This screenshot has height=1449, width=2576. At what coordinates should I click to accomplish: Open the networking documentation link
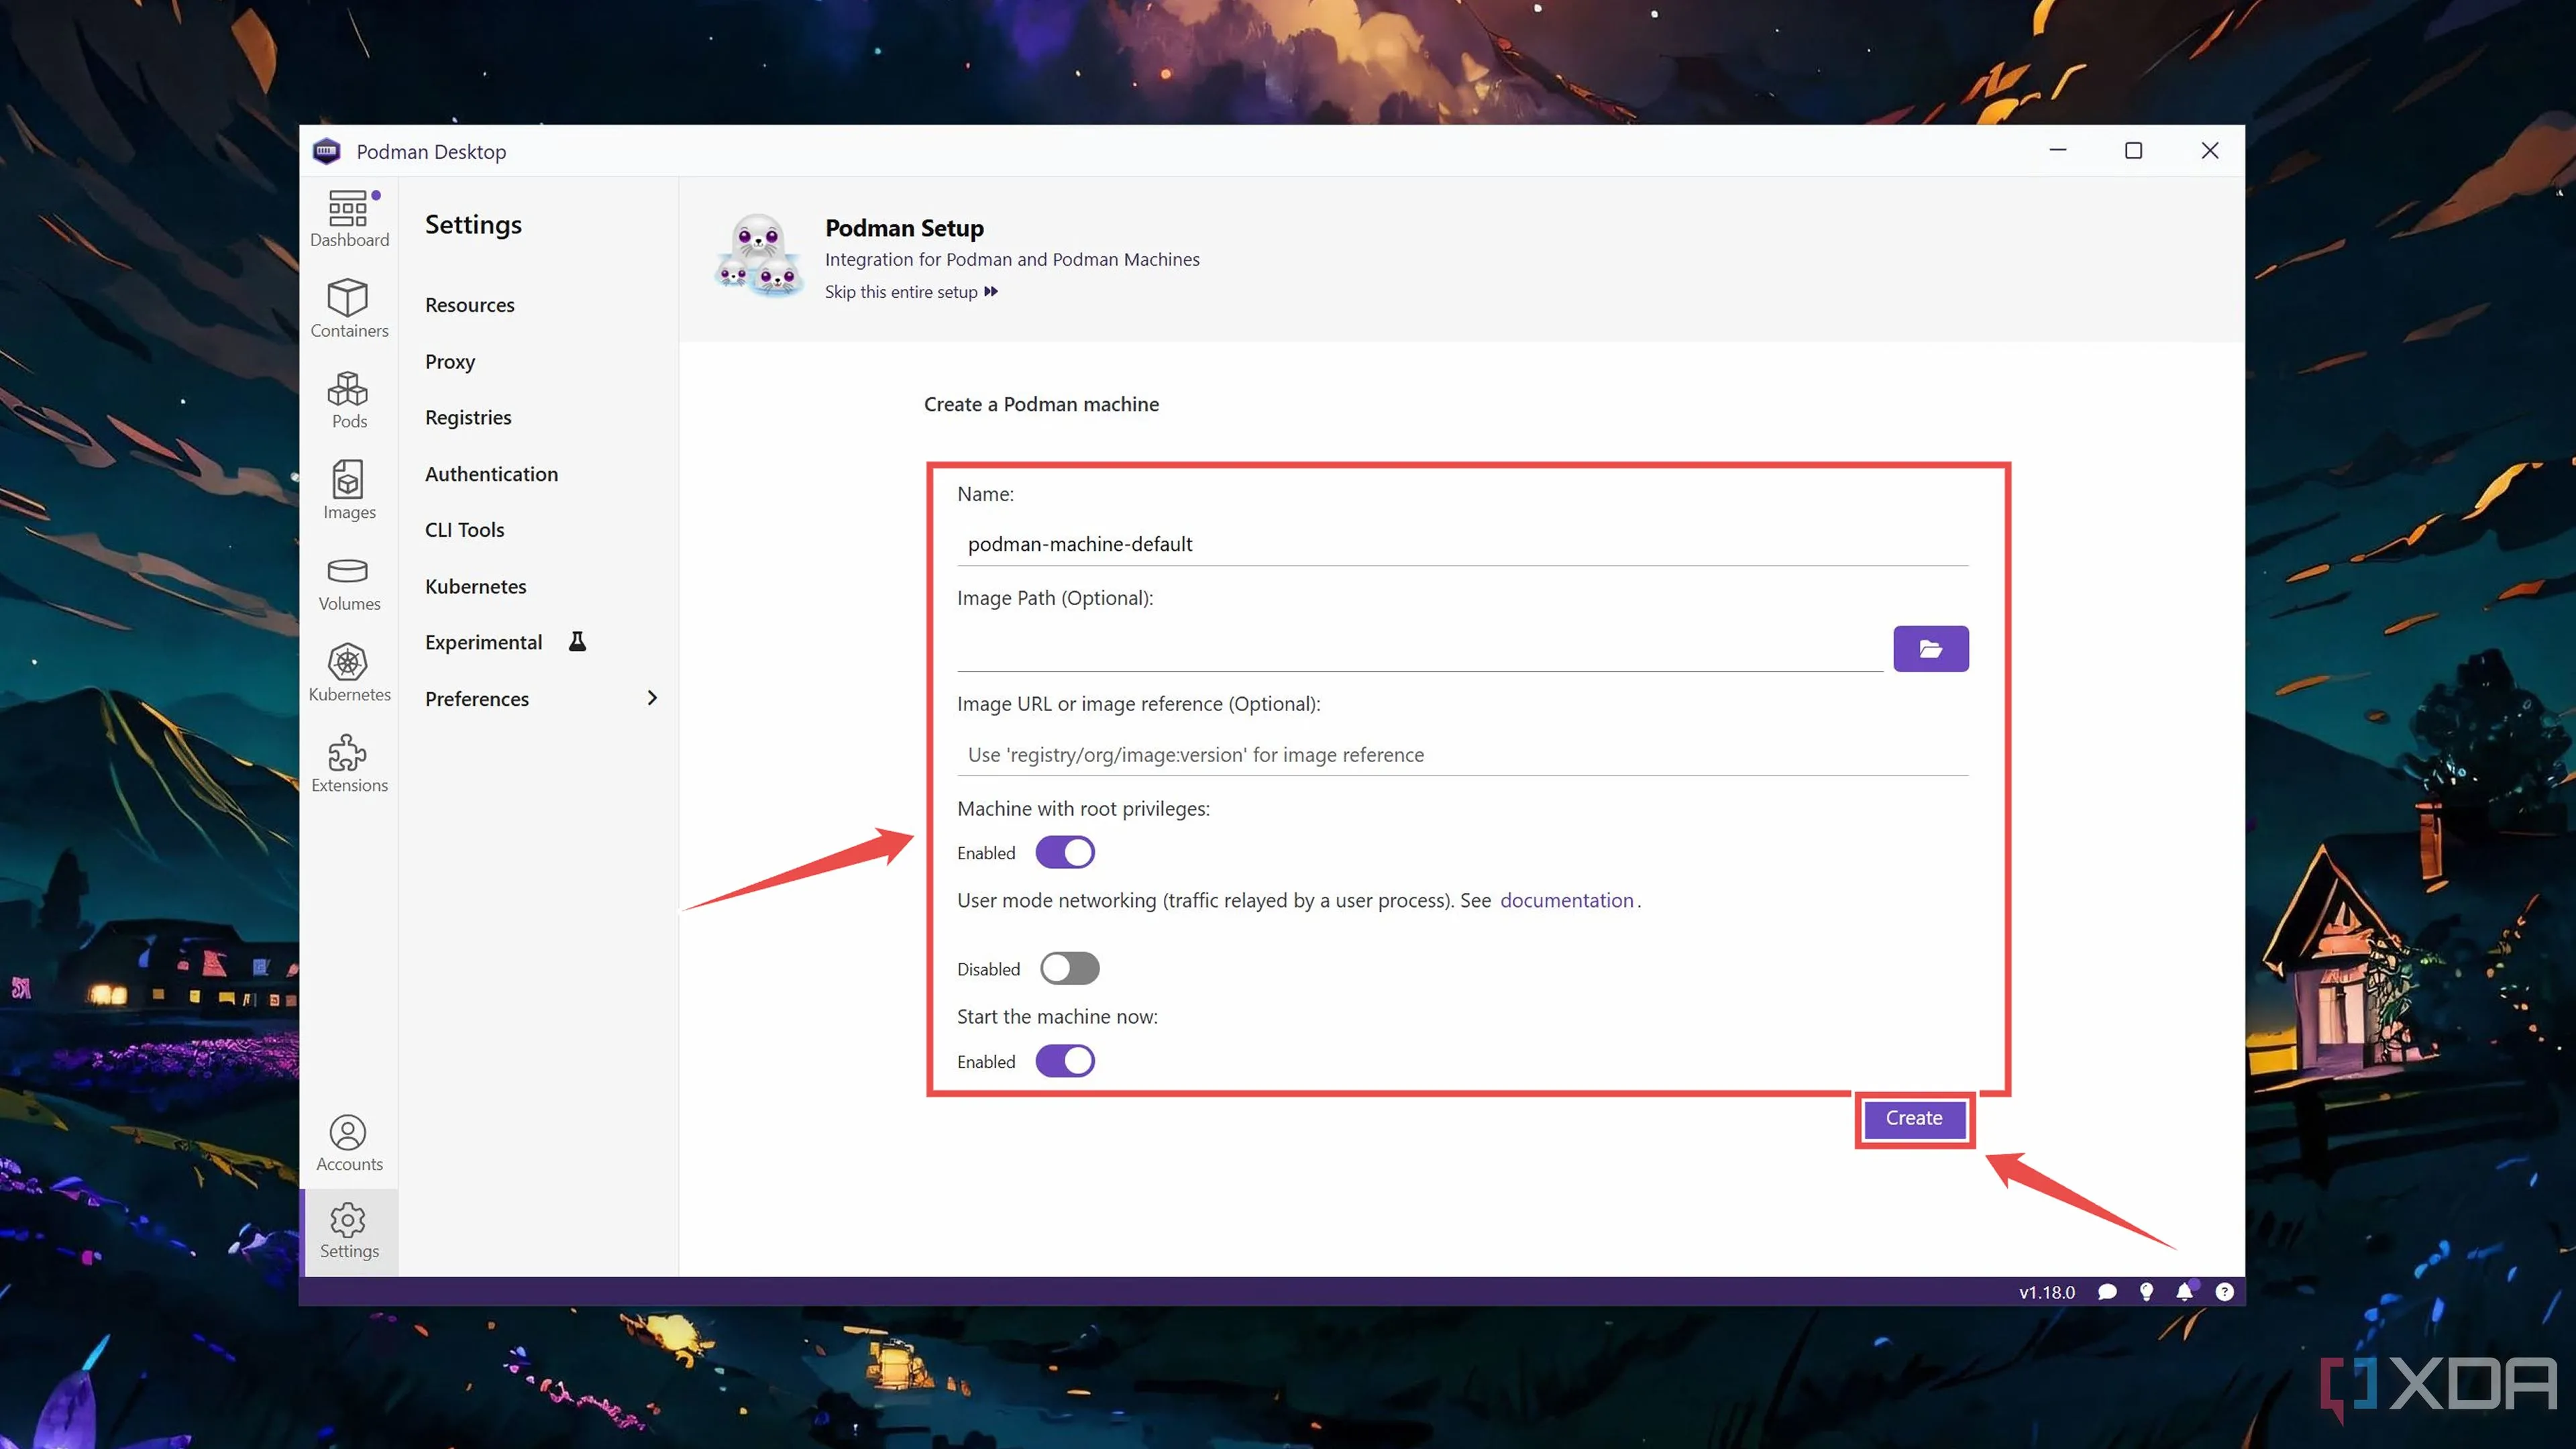tap(1566, 900)
